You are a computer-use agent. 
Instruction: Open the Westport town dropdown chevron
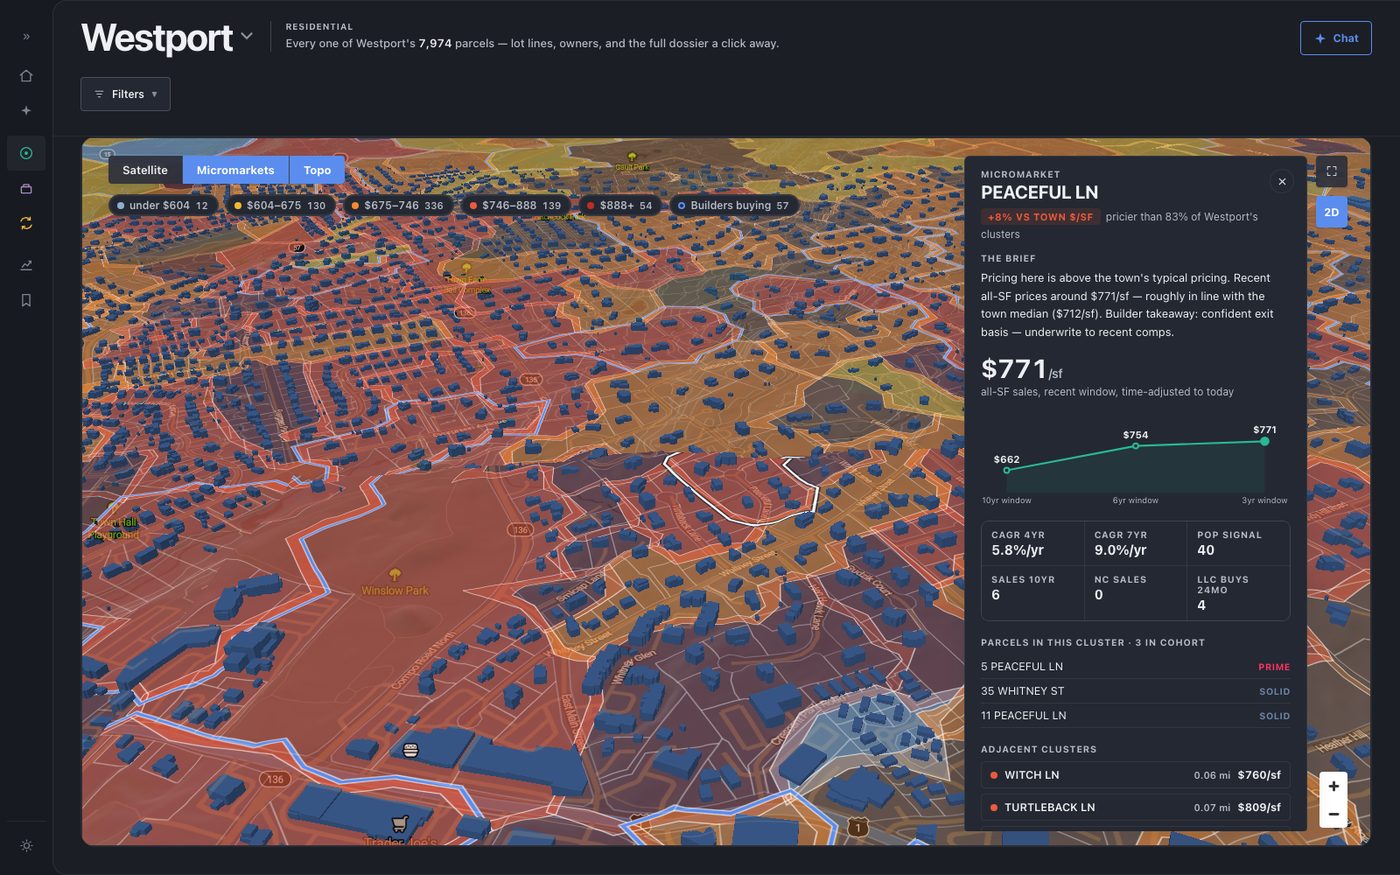pyautogui.click(x=247, y=37)
